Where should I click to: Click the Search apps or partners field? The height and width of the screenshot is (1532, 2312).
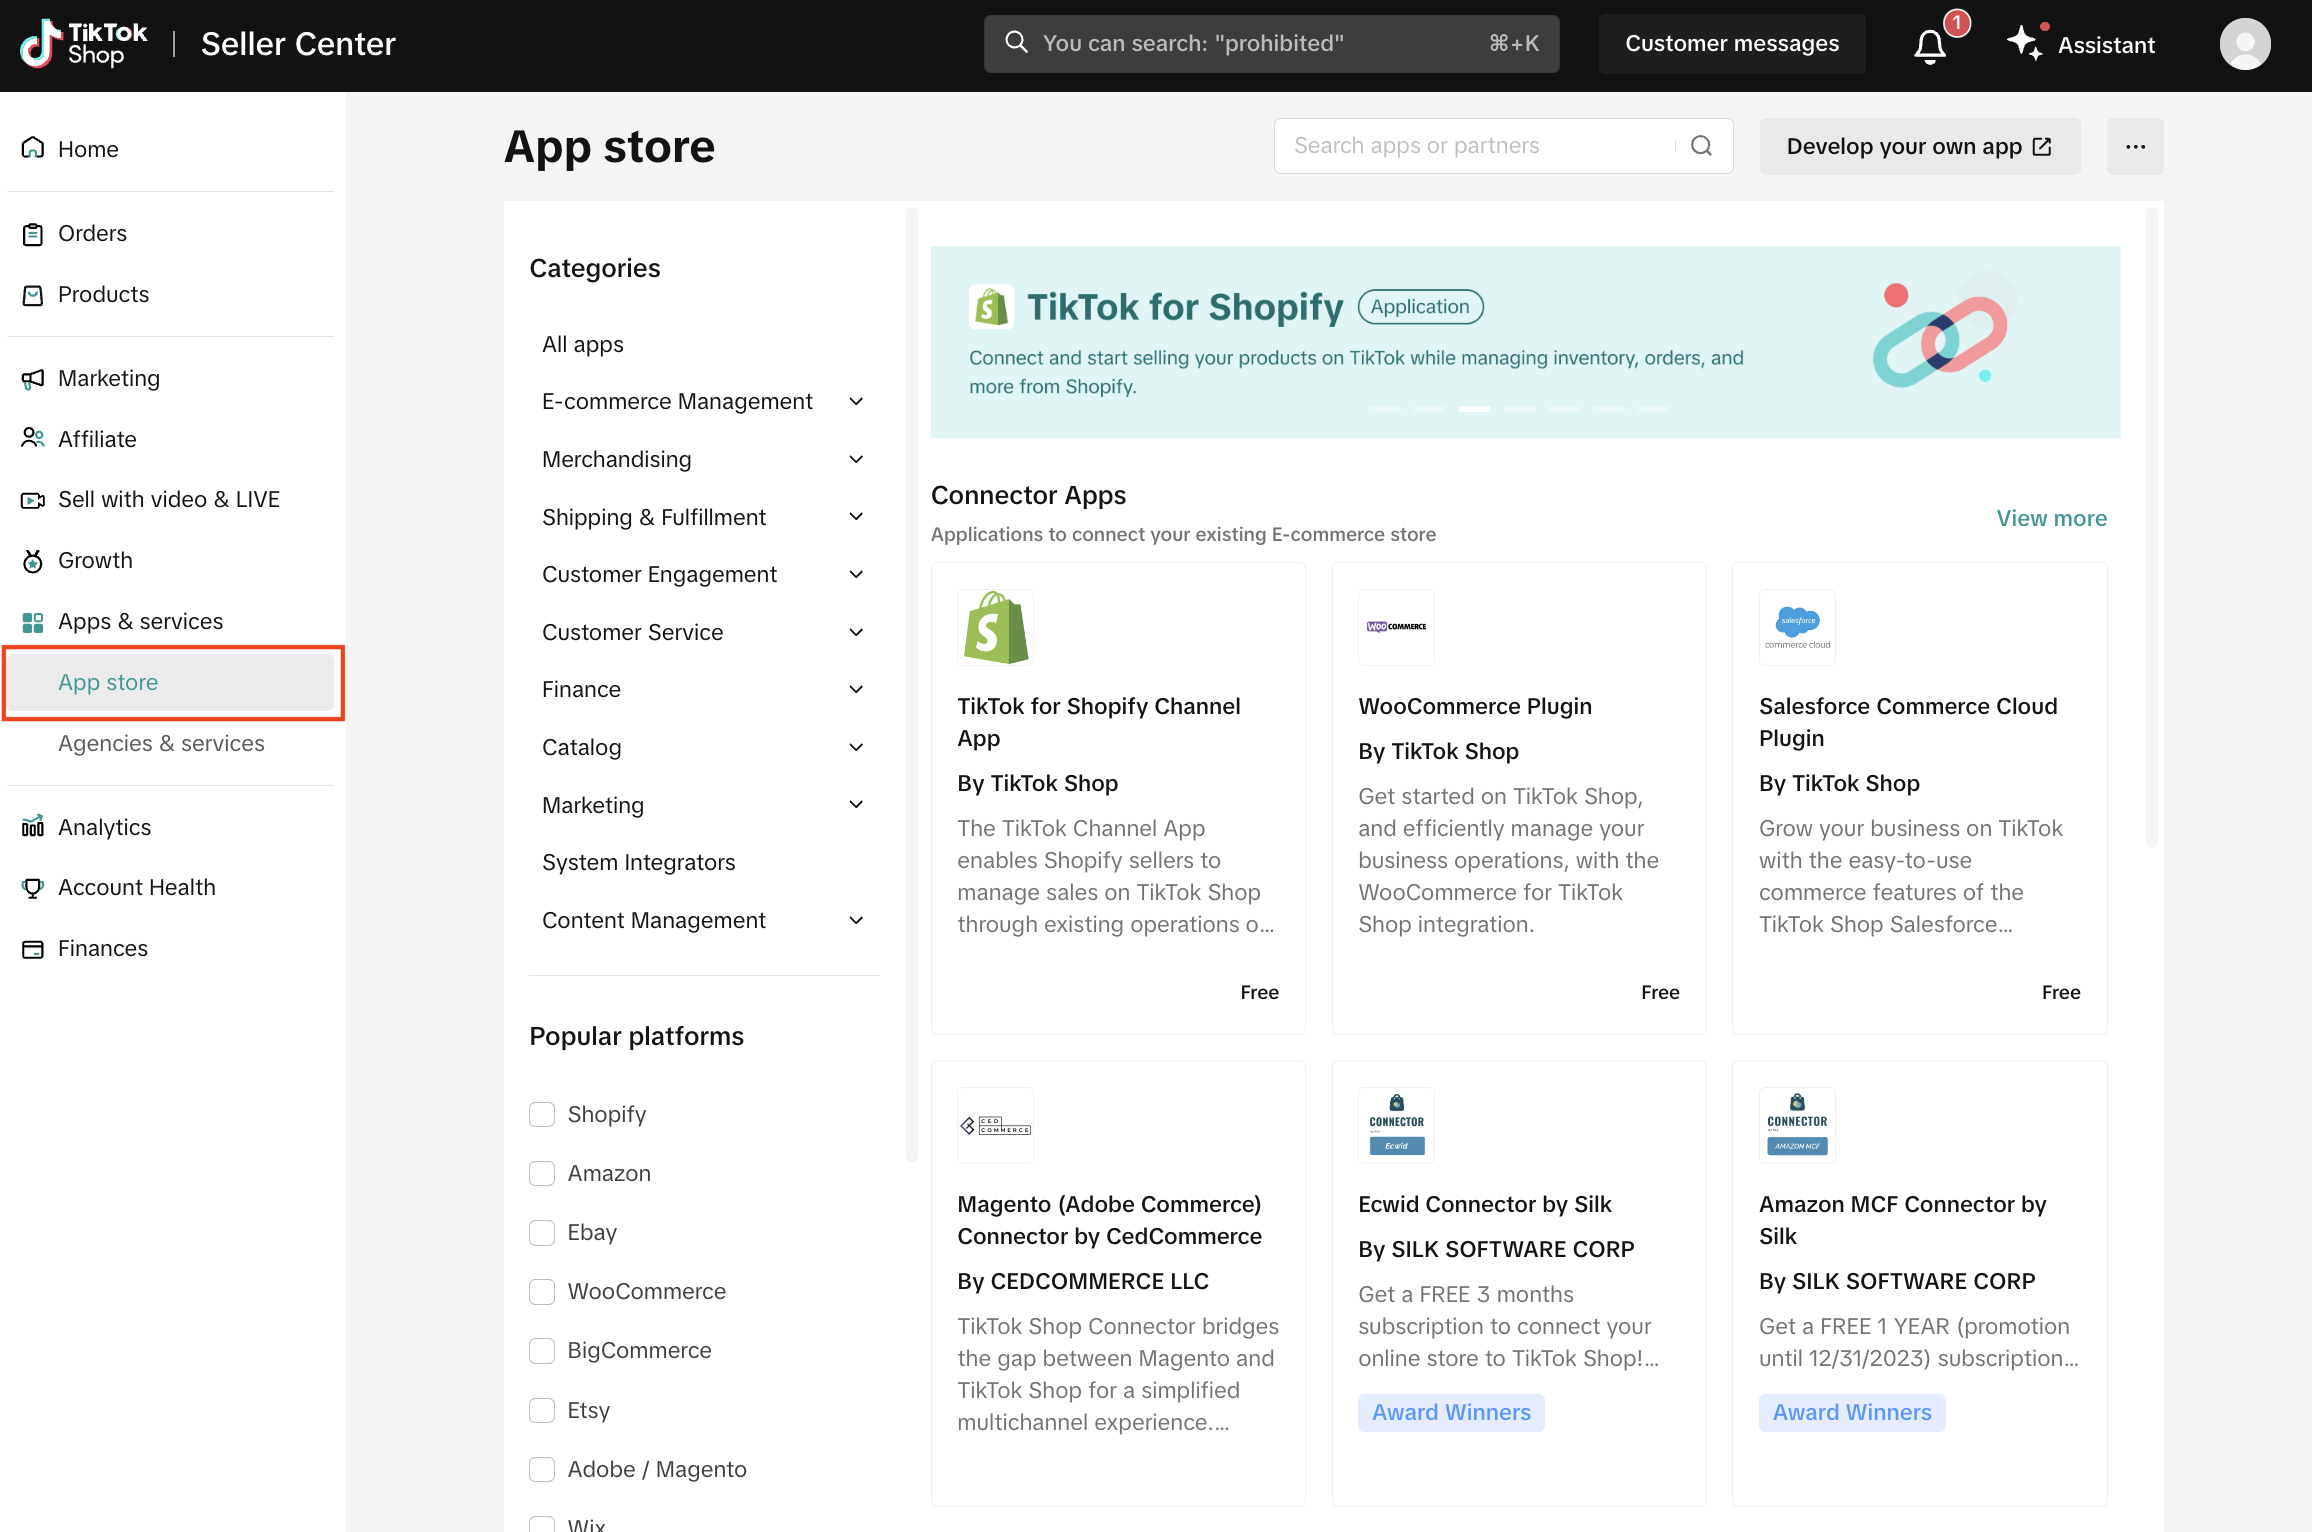pyautogui.click(x=1475, y=146)
